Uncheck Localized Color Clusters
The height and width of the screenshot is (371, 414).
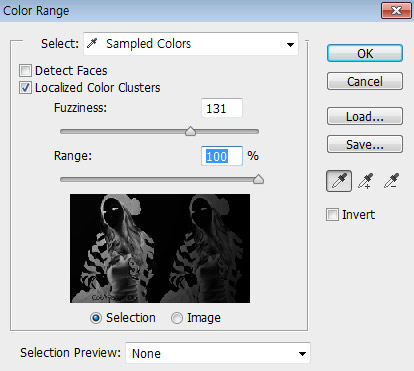click(x=25, y=88)
